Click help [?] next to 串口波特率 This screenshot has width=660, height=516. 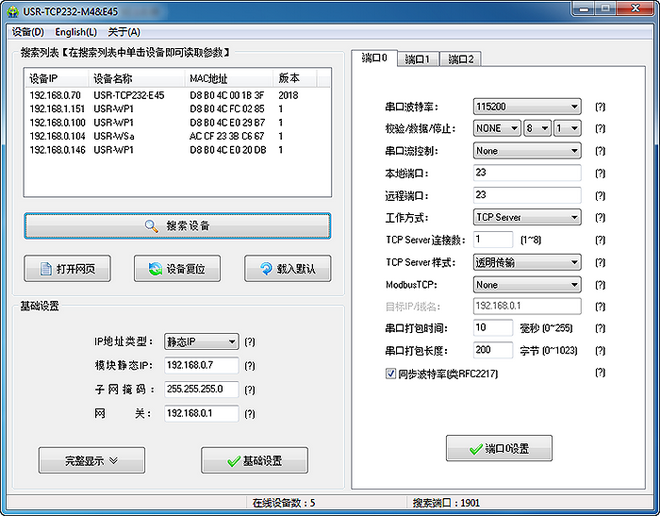[x=600, y=107]
